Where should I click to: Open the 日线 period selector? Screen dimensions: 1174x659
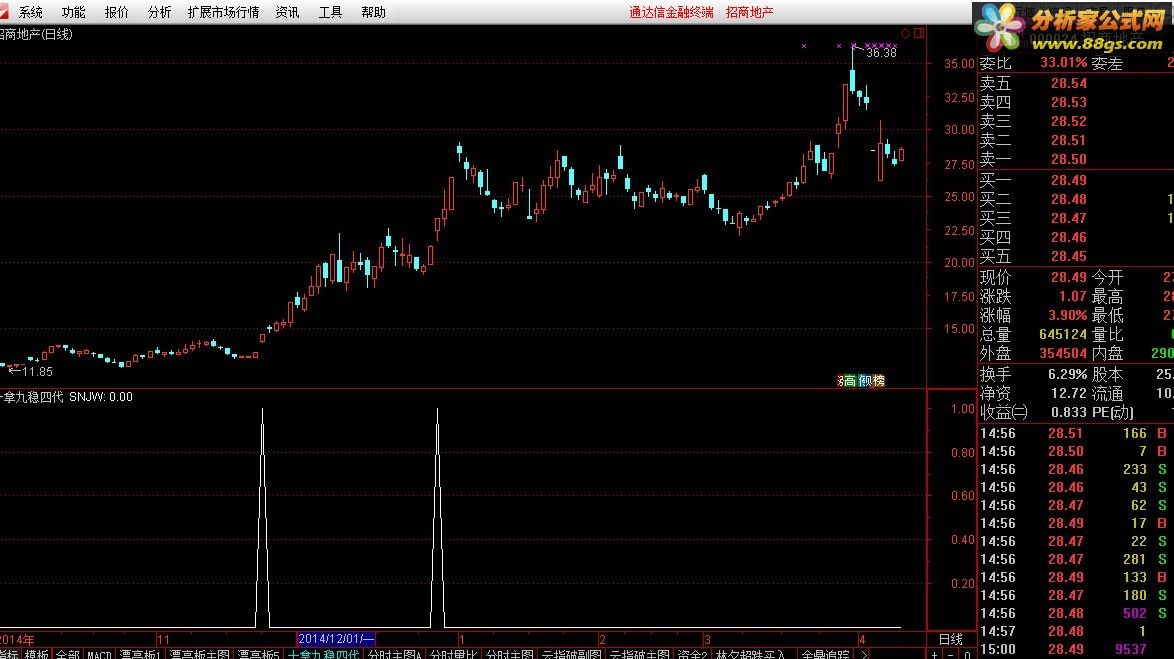point(951,639)
